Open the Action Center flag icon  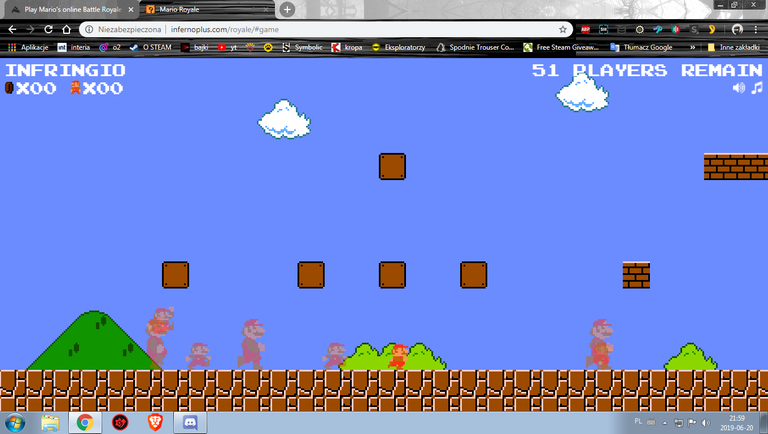tap(692, 423)
